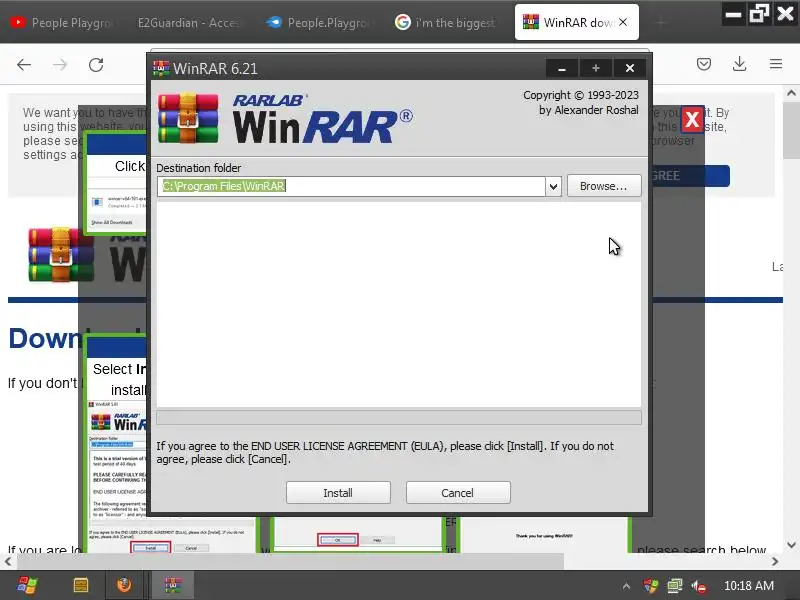
Task: Open the taskbar clock showing 10:18 AM
Action: 748,586
